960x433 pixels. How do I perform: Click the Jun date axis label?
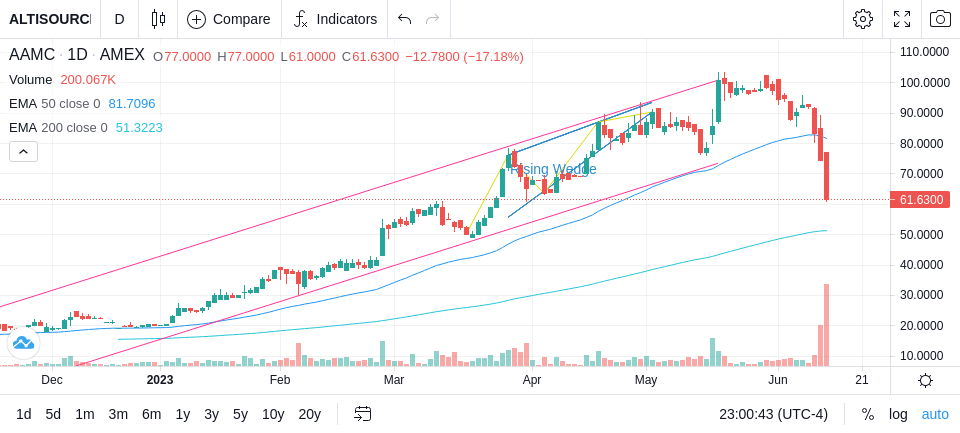tap(778, 380)
